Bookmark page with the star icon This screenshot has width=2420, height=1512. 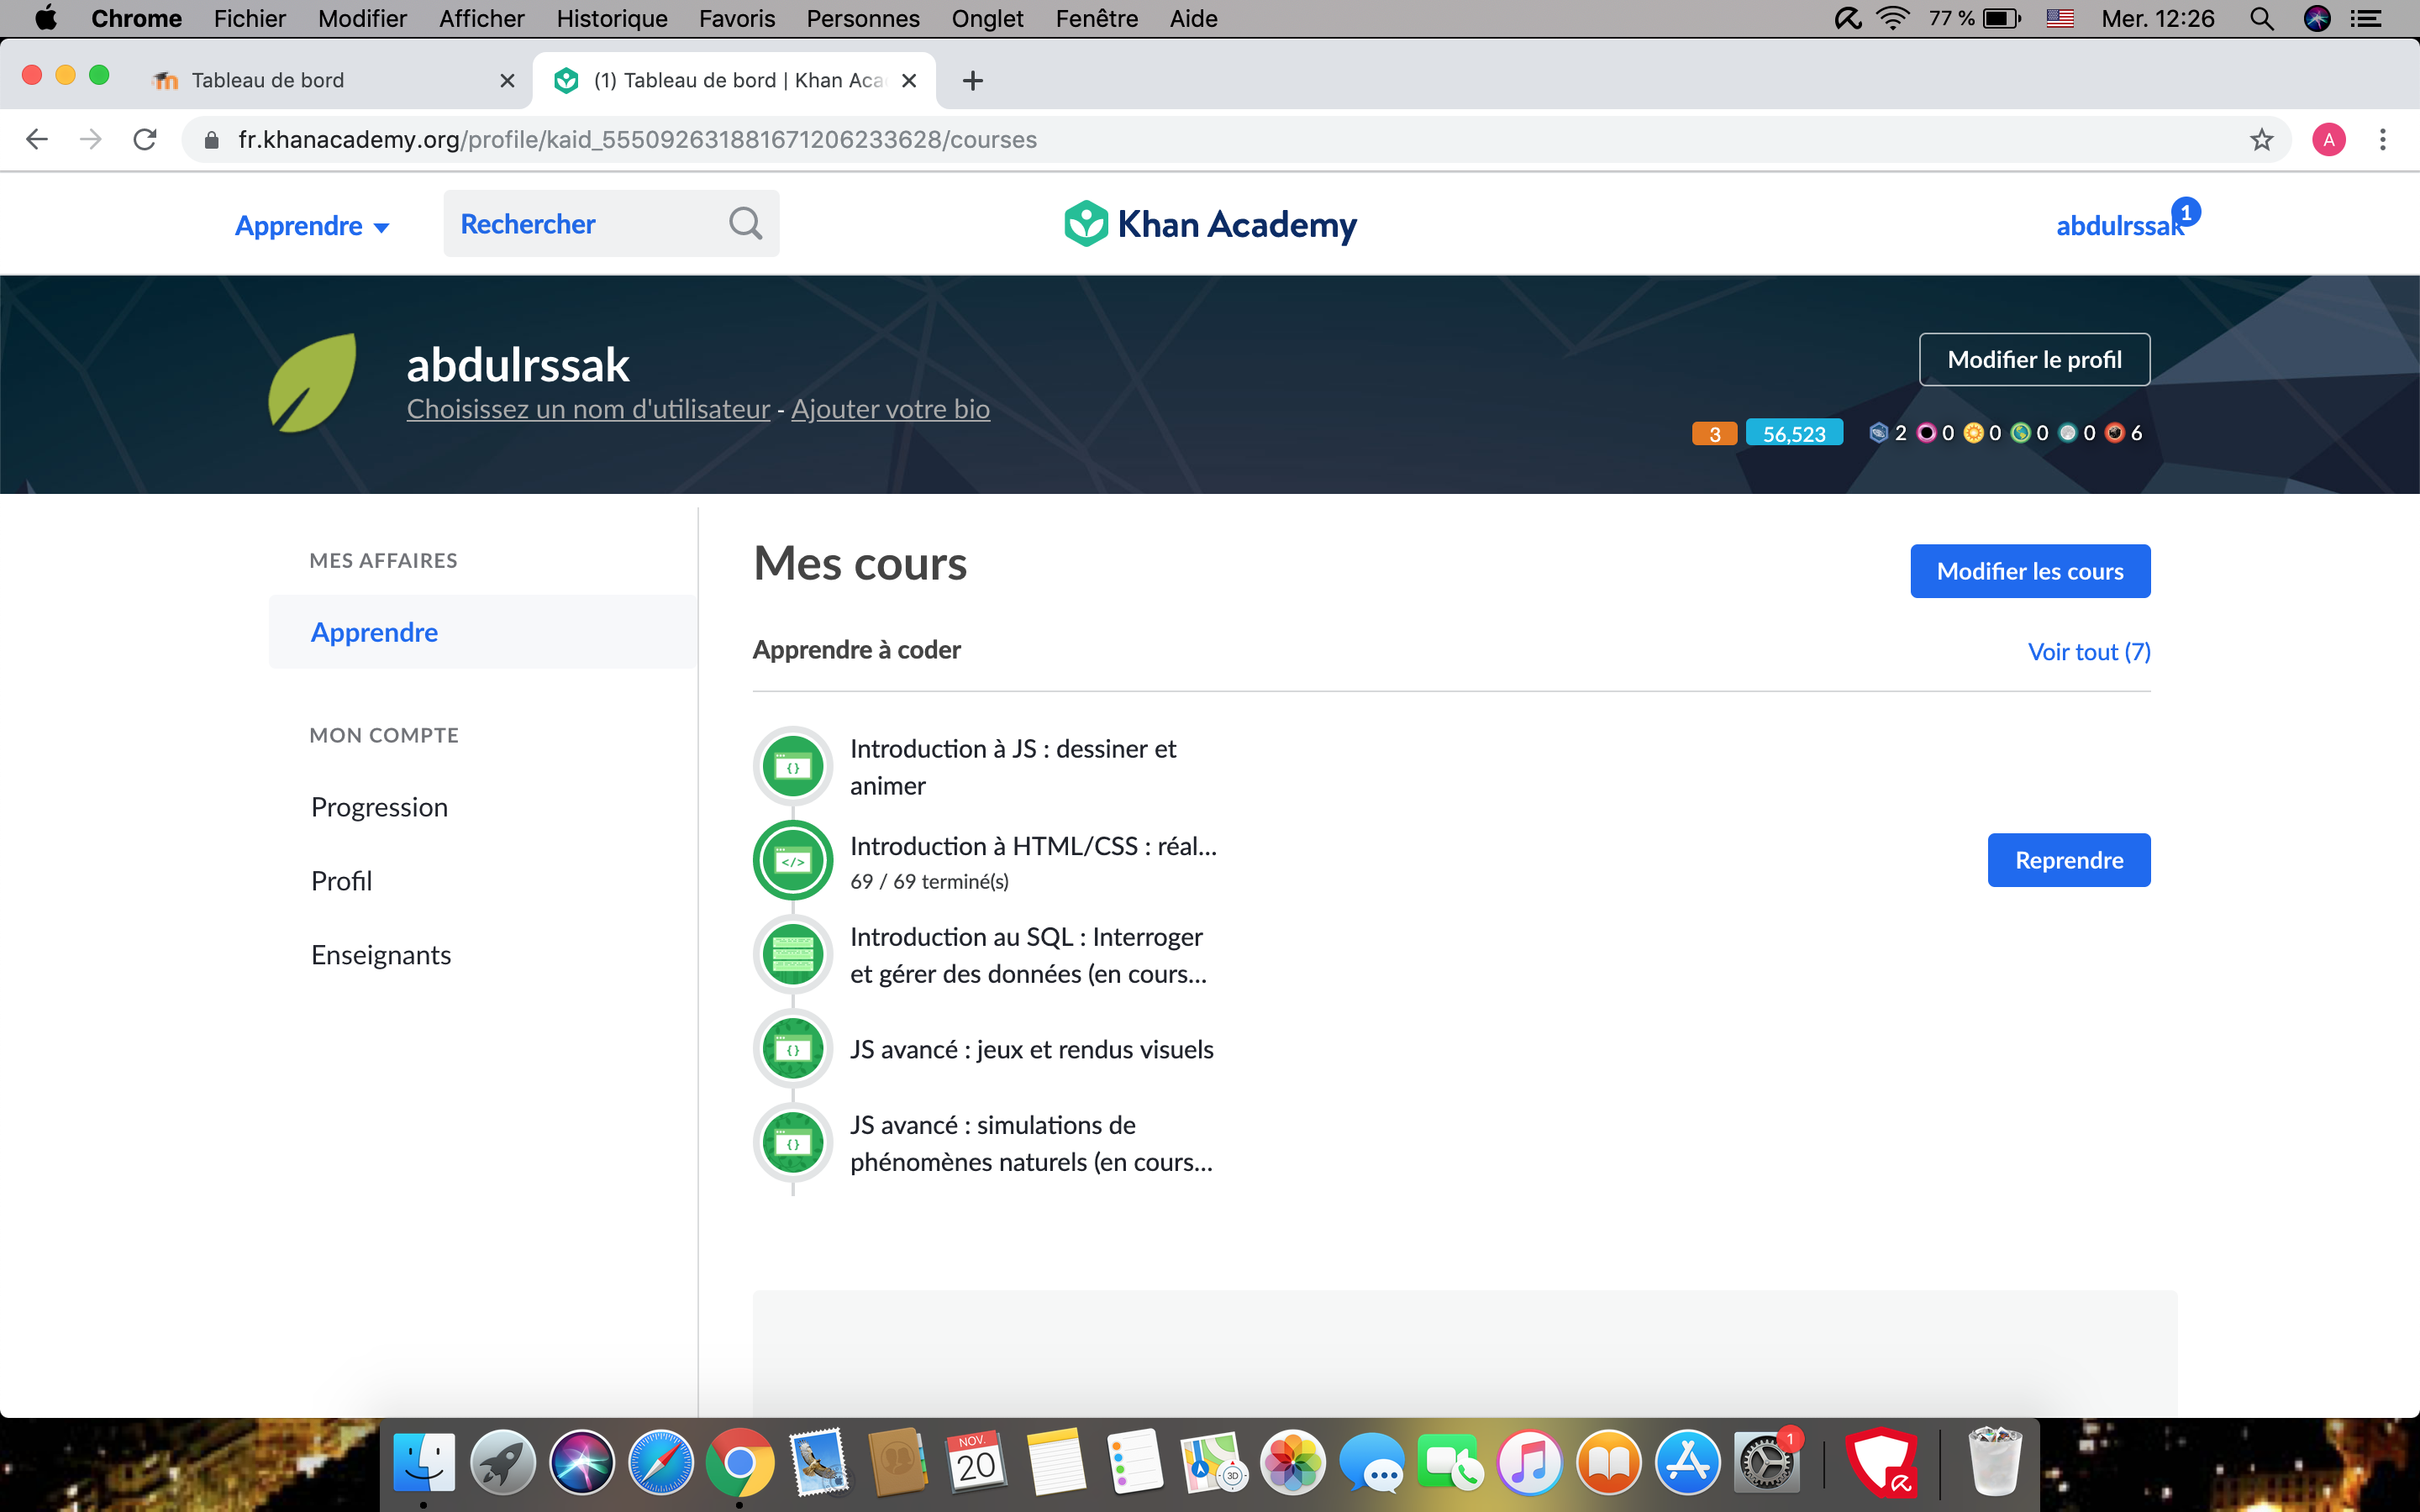tap(2261, 140)
